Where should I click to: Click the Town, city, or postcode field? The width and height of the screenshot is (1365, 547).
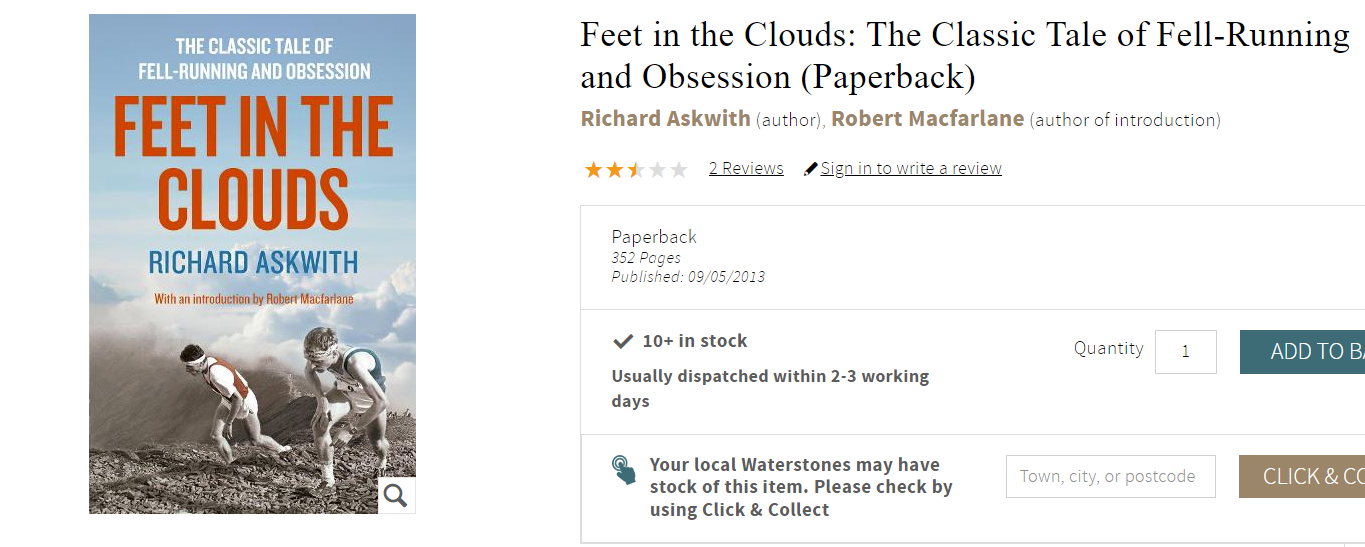tap(1111, 476)
